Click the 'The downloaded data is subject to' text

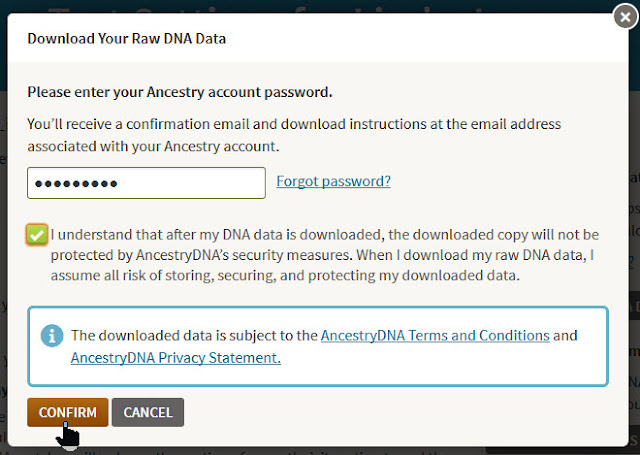pos(194,335)
